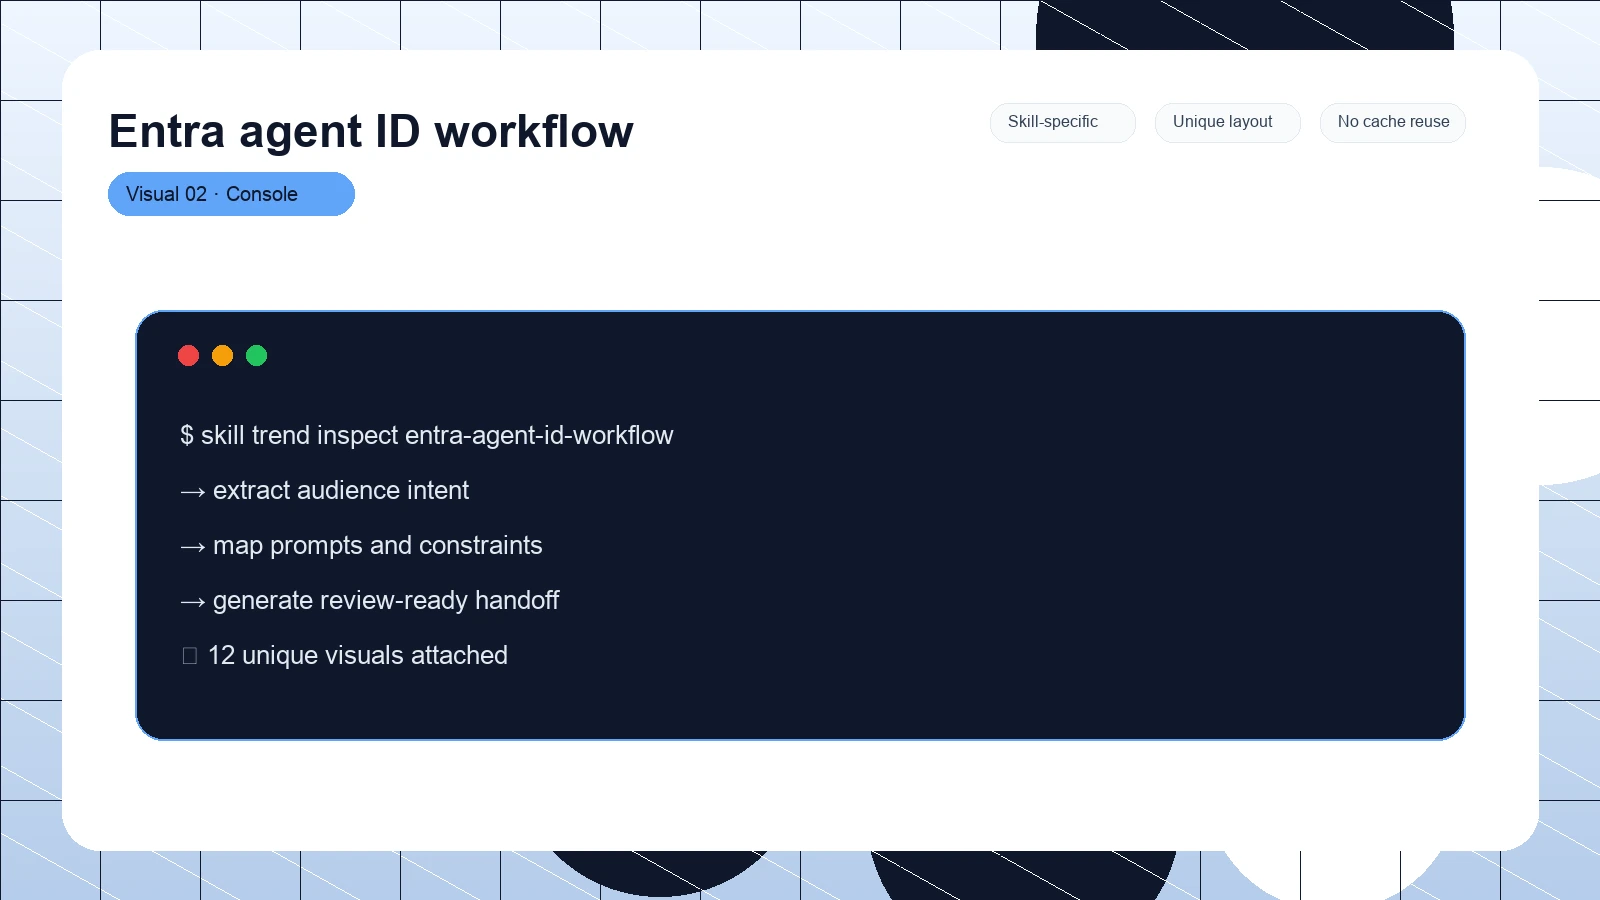The height and width of the screenshot is (900, 1600).
Task: Click the map prompts and constraints line
Action: pyautogui.click(x=361, y=545)
